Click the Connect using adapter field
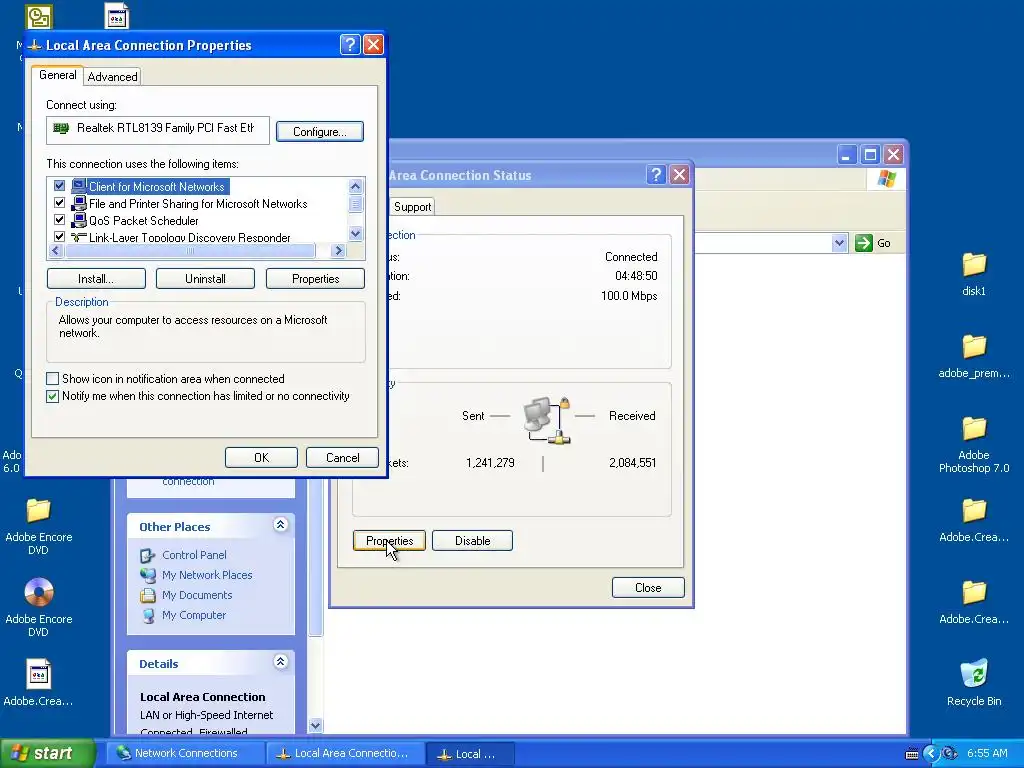 157,129
